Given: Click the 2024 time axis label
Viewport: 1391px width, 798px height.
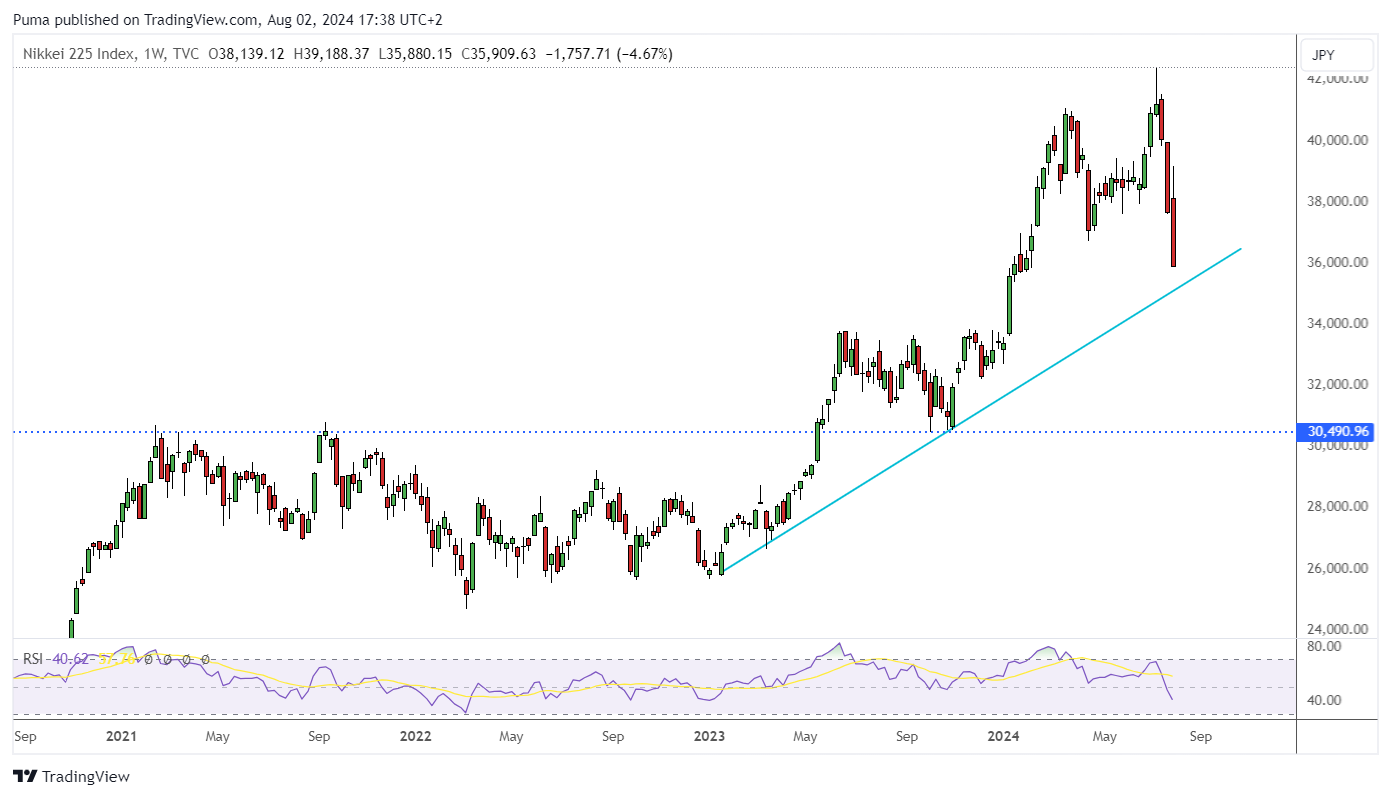Looking at the screenshot, I should (1003, 737).
